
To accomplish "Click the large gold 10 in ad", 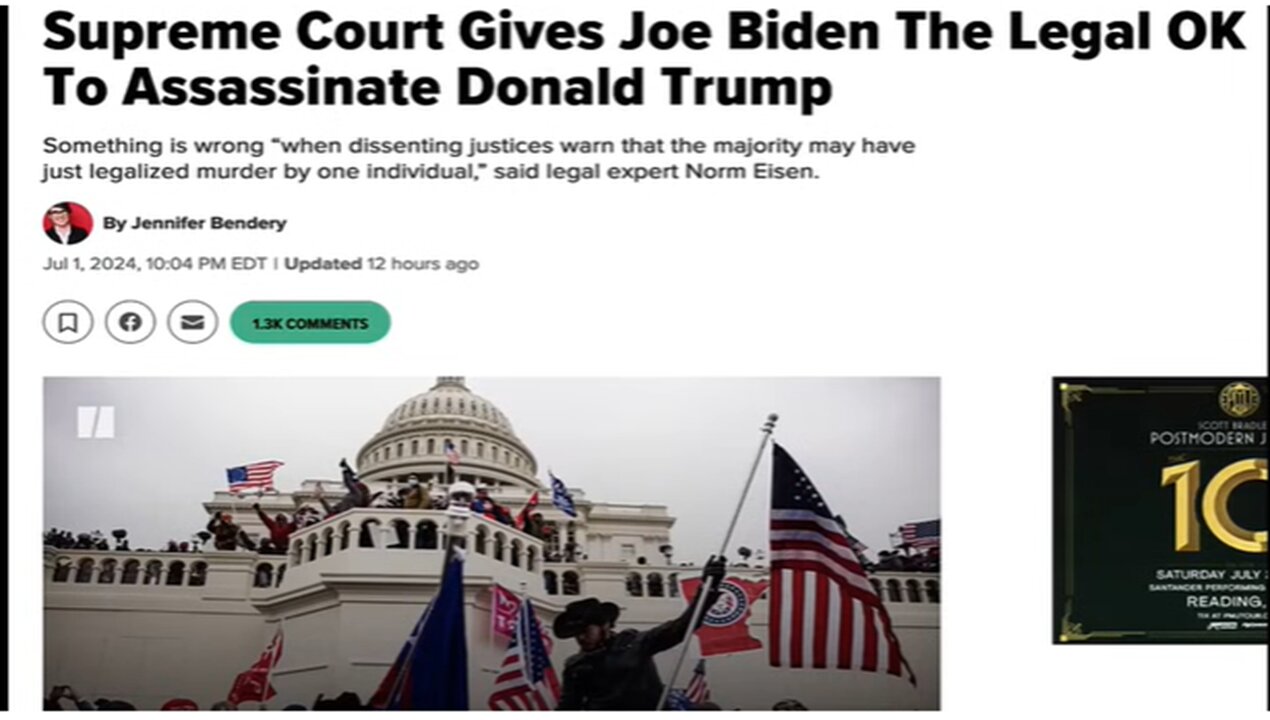I will (1213, 504).
